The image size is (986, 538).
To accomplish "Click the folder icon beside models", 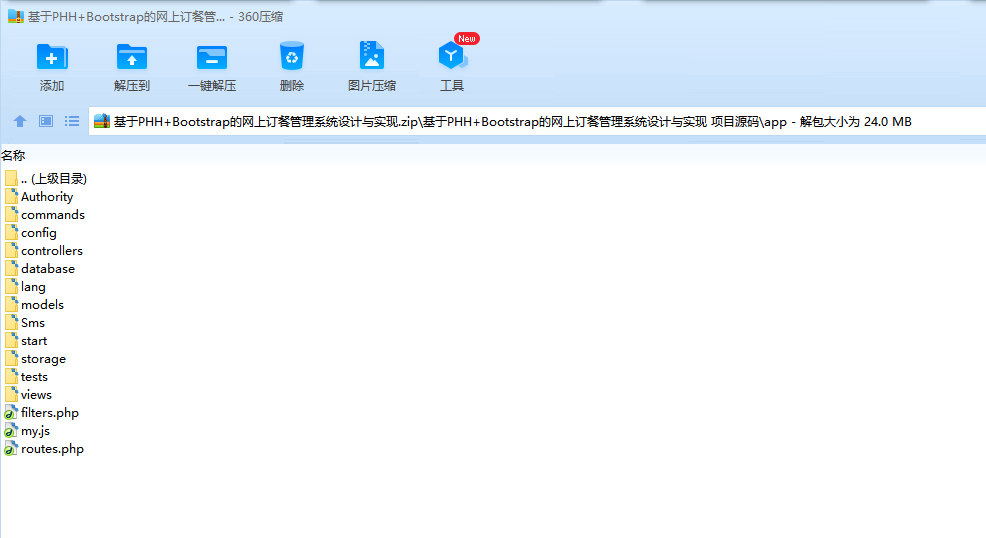I will 11,304.
